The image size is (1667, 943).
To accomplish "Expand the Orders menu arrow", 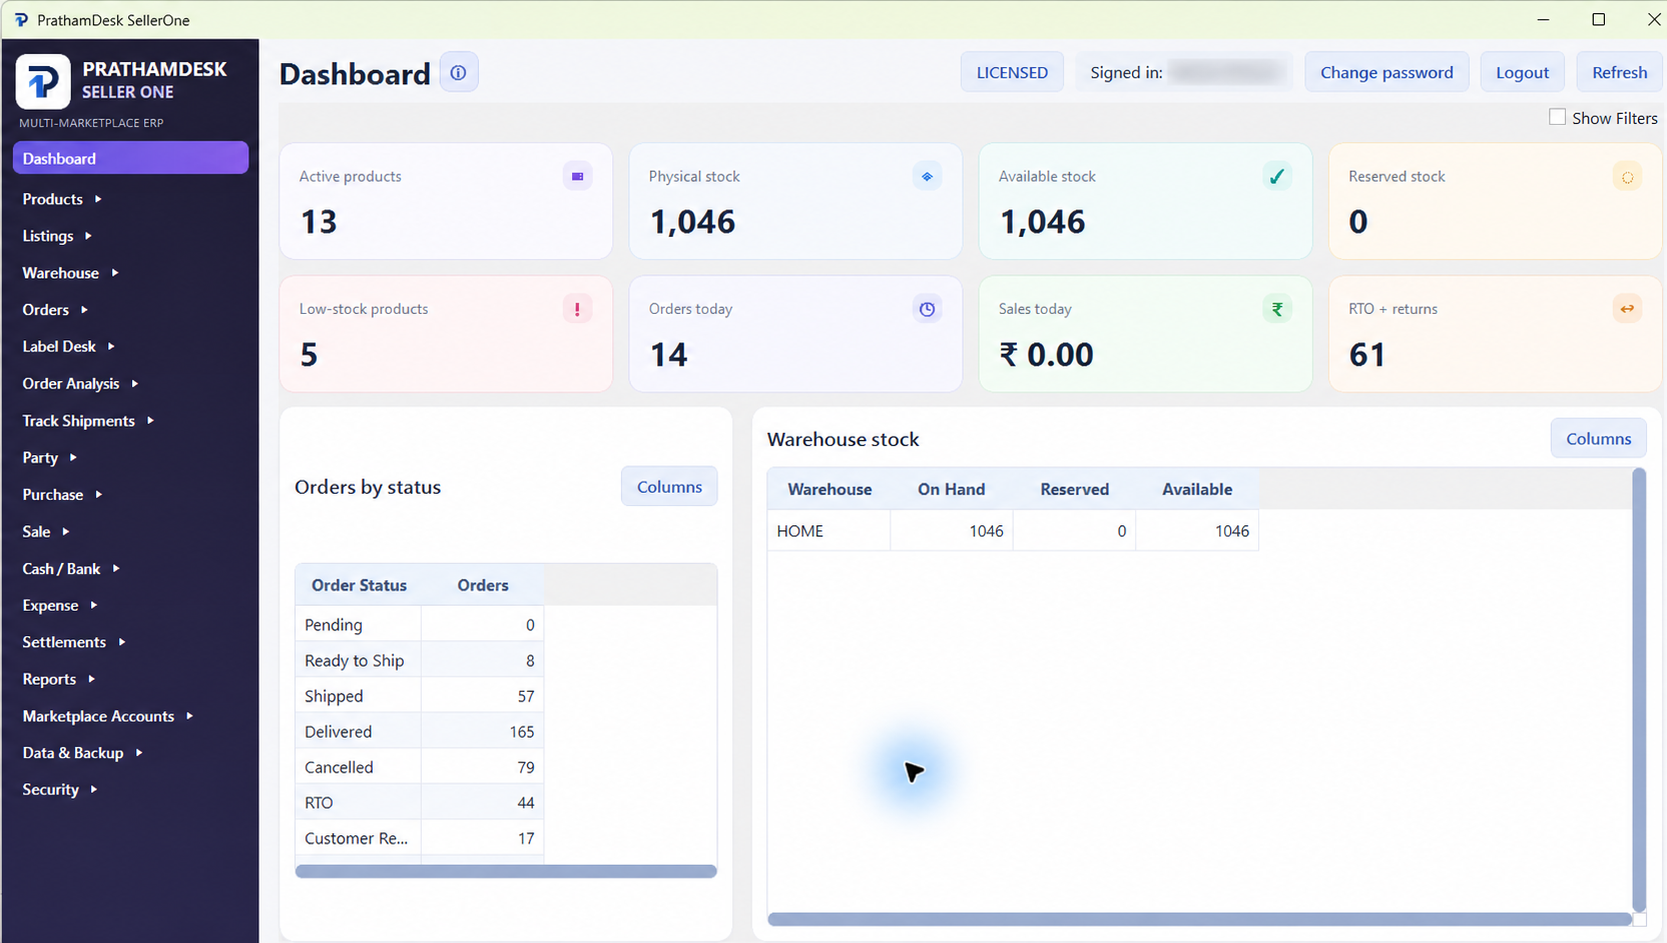I will 84,310.
